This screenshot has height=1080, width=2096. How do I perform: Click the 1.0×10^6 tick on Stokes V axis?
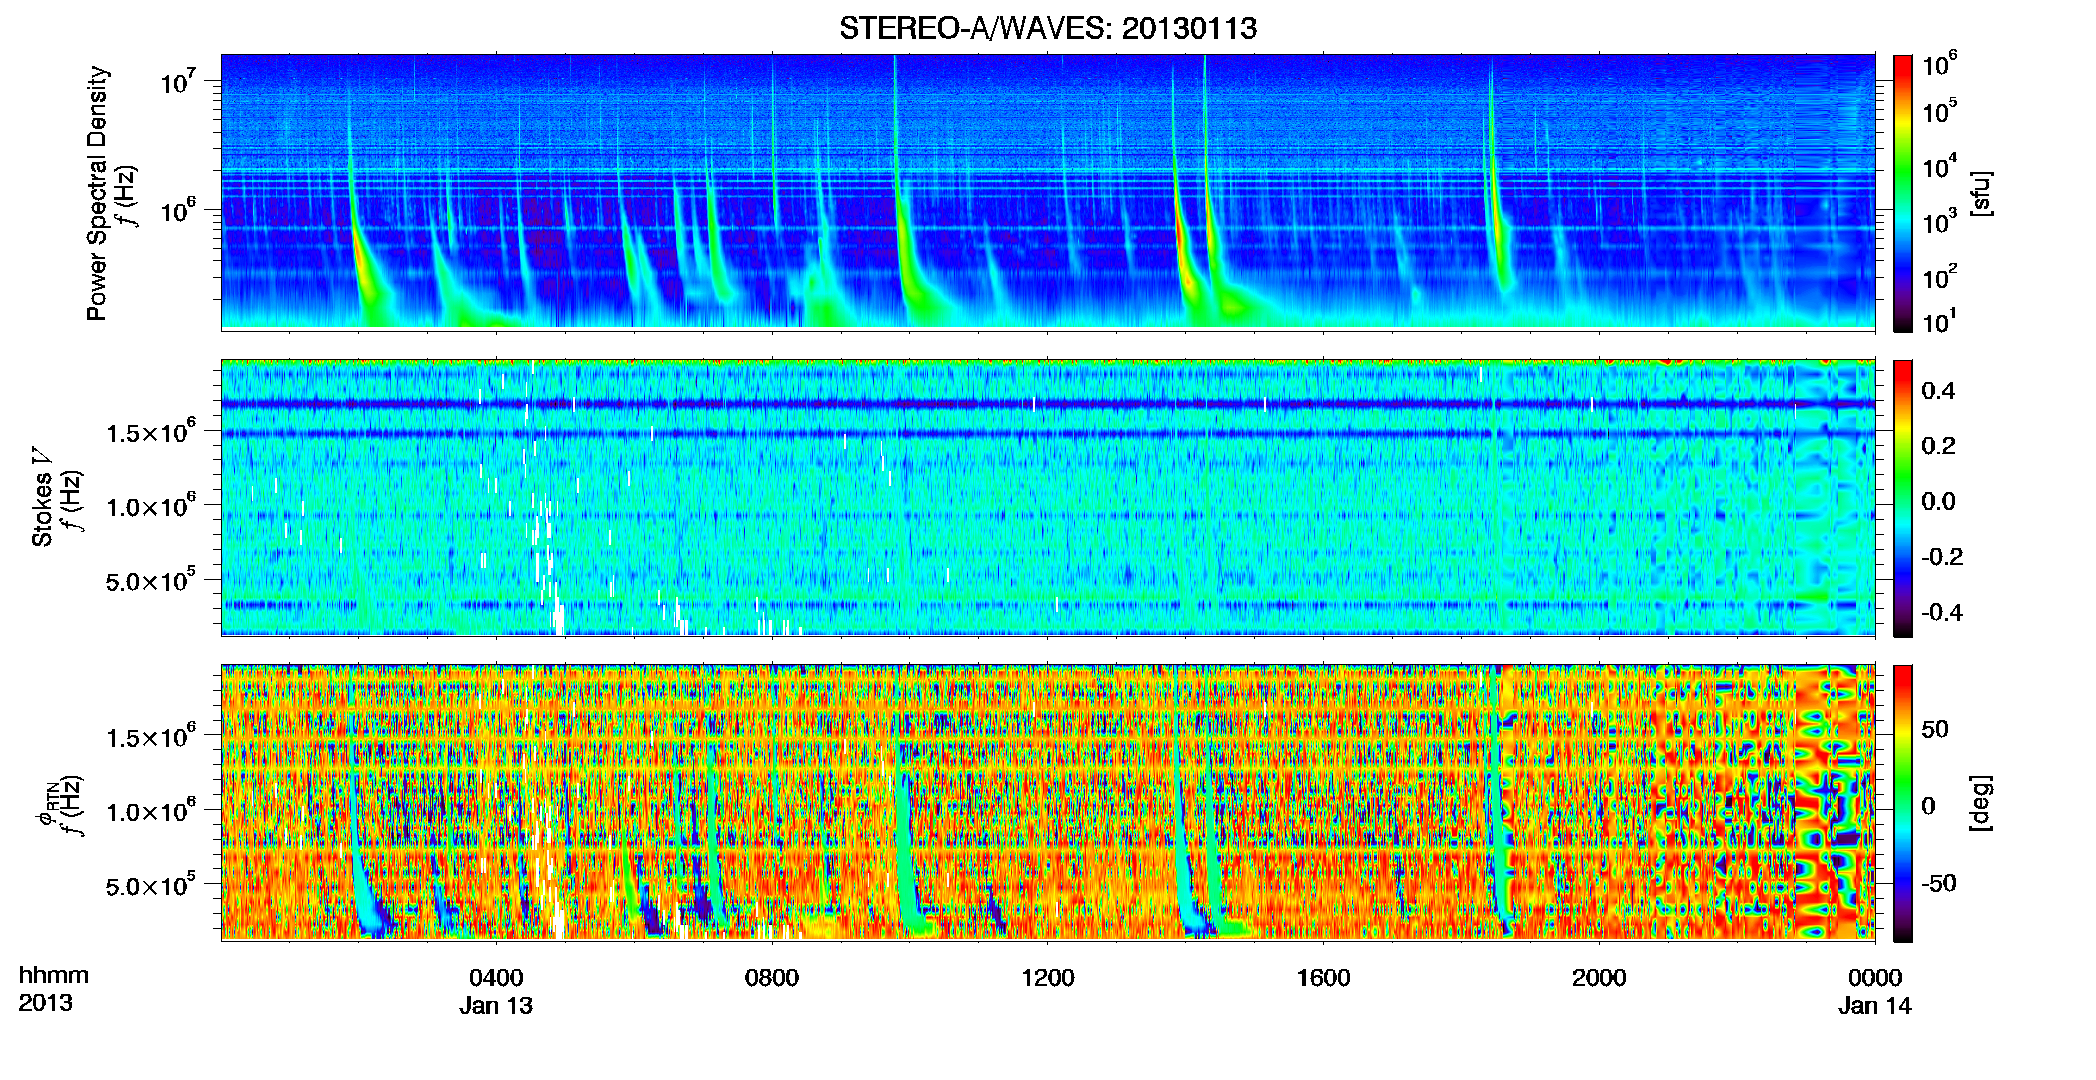[x=150, y=505]
